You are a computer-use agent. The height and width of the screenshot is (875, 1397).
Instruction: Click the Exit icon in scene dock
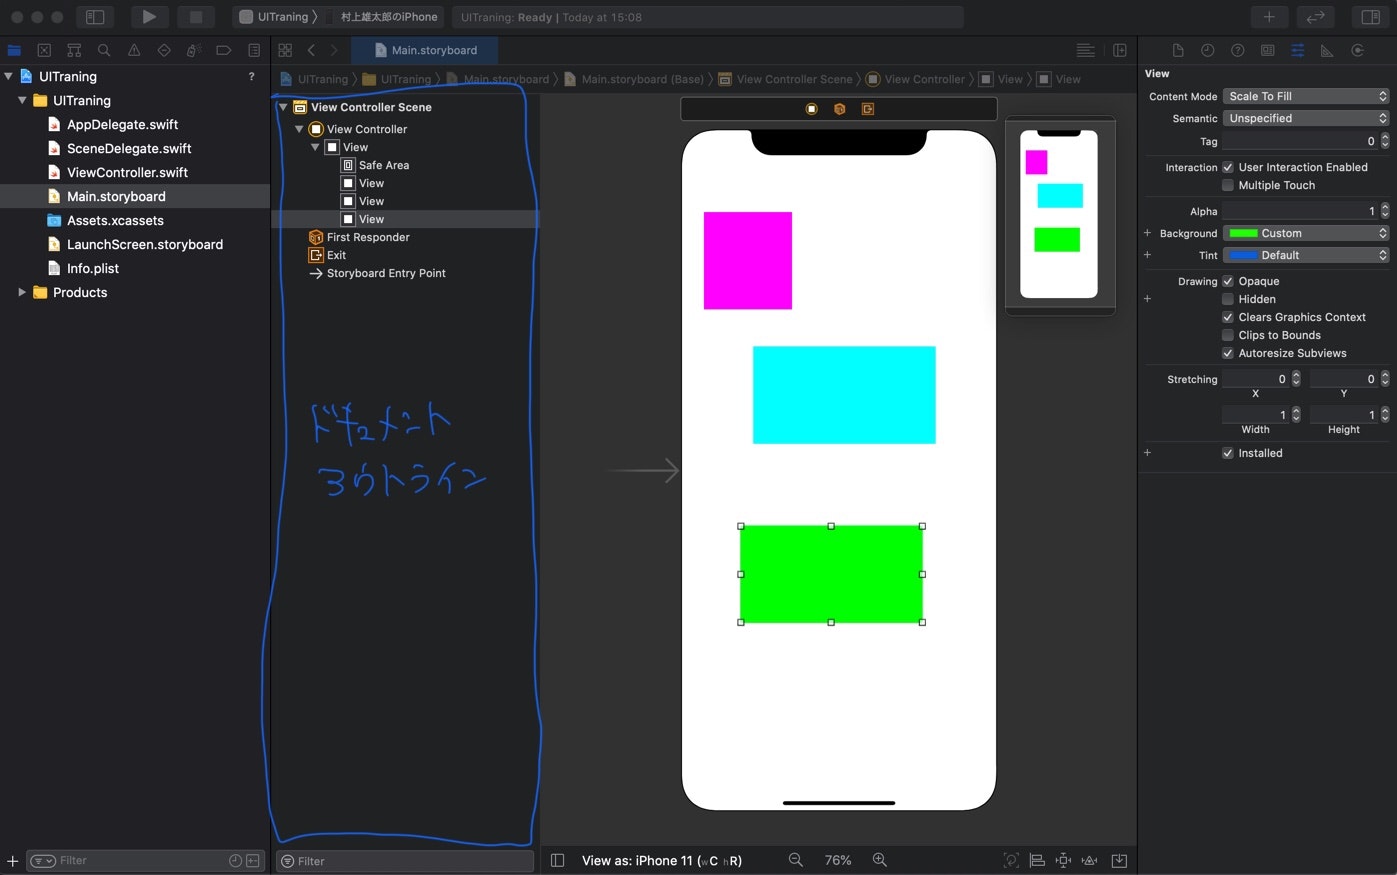[868, 109]
